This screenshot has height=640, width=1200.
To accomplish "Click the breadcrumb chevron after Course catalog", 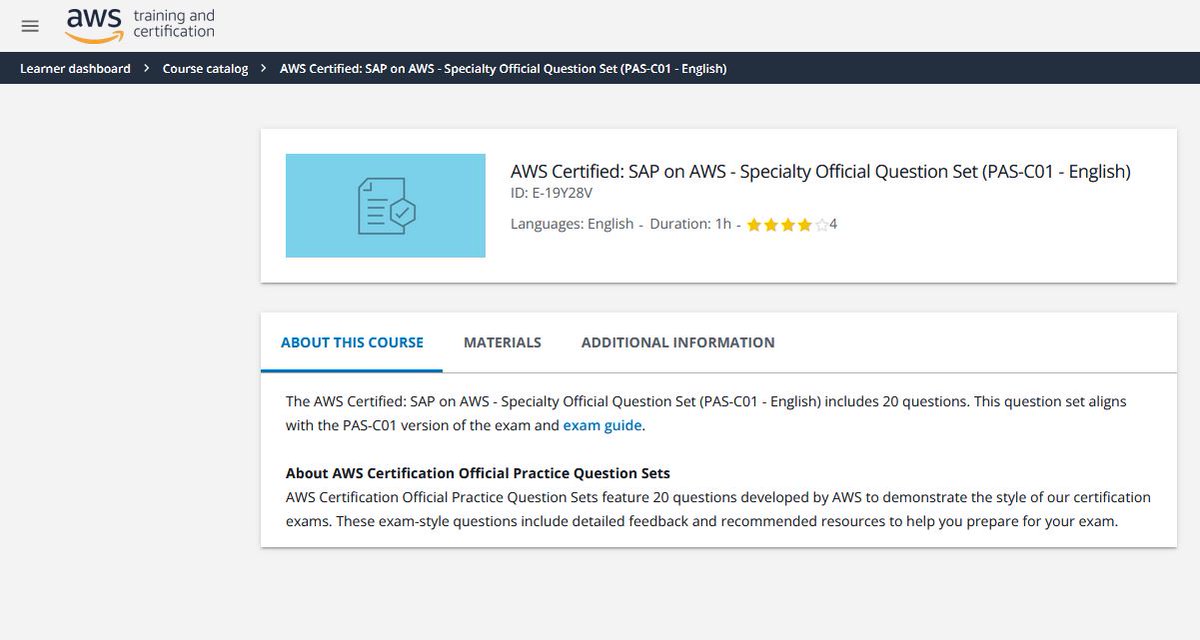I will (x=263, y=69).
